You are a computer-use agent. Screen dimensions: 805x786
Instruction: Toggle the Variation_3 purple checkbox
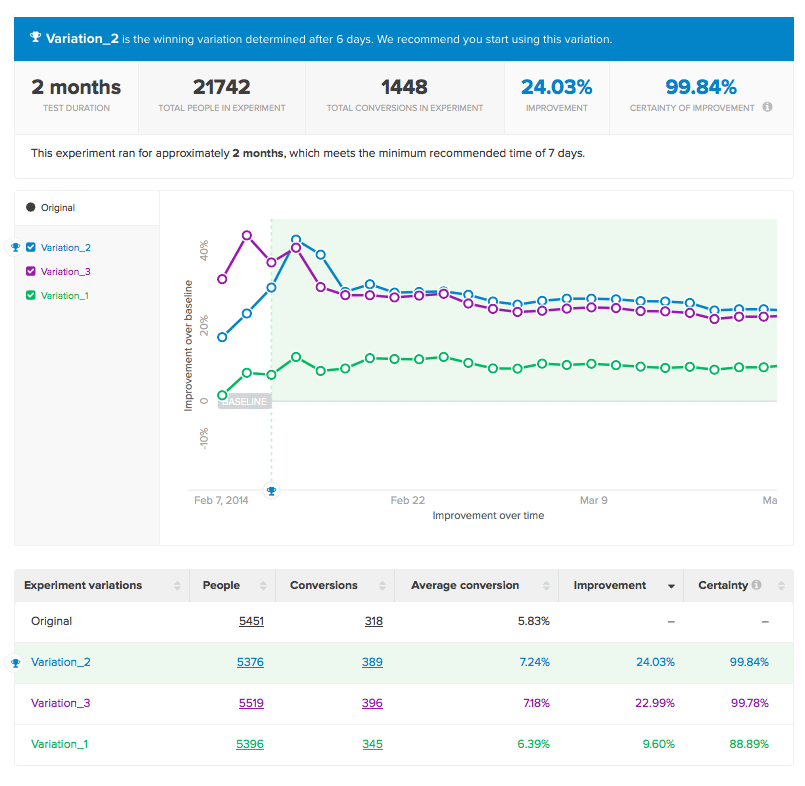point(30,272)
